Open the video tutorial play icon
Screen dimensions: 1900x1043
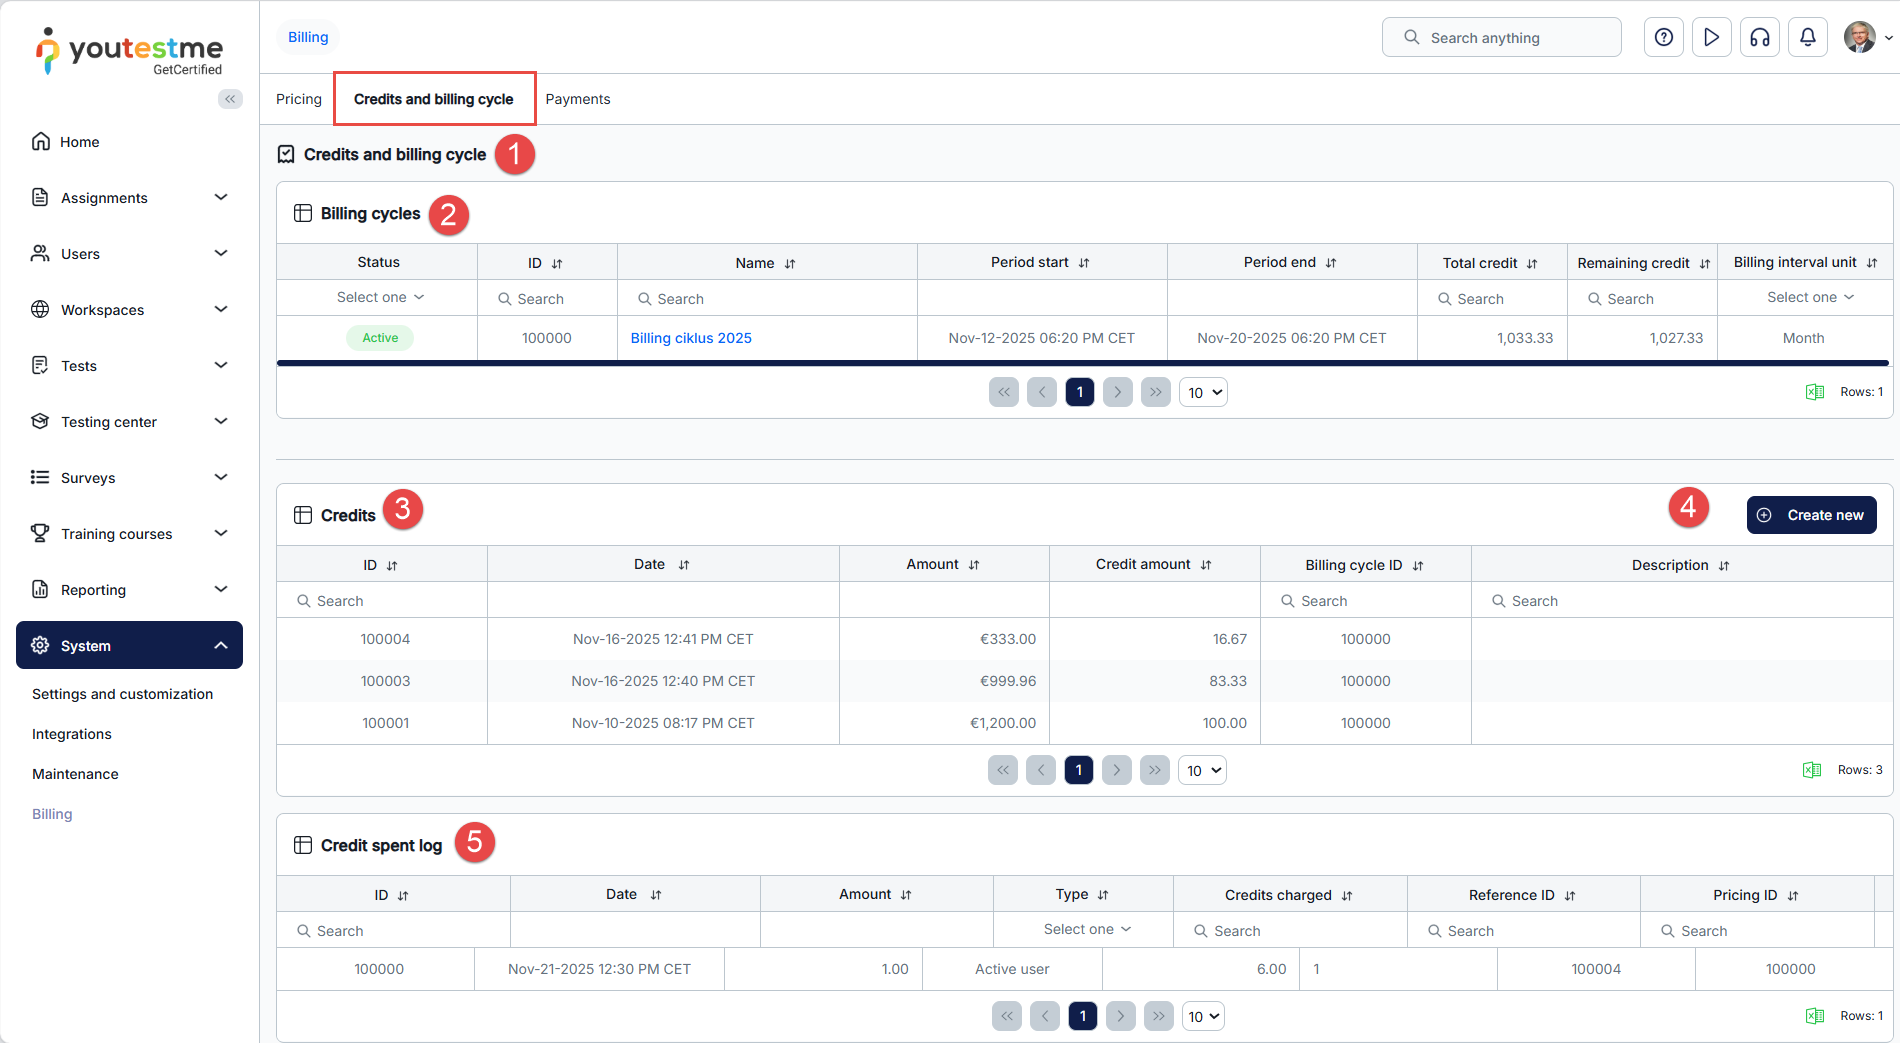coord(1712,37)
